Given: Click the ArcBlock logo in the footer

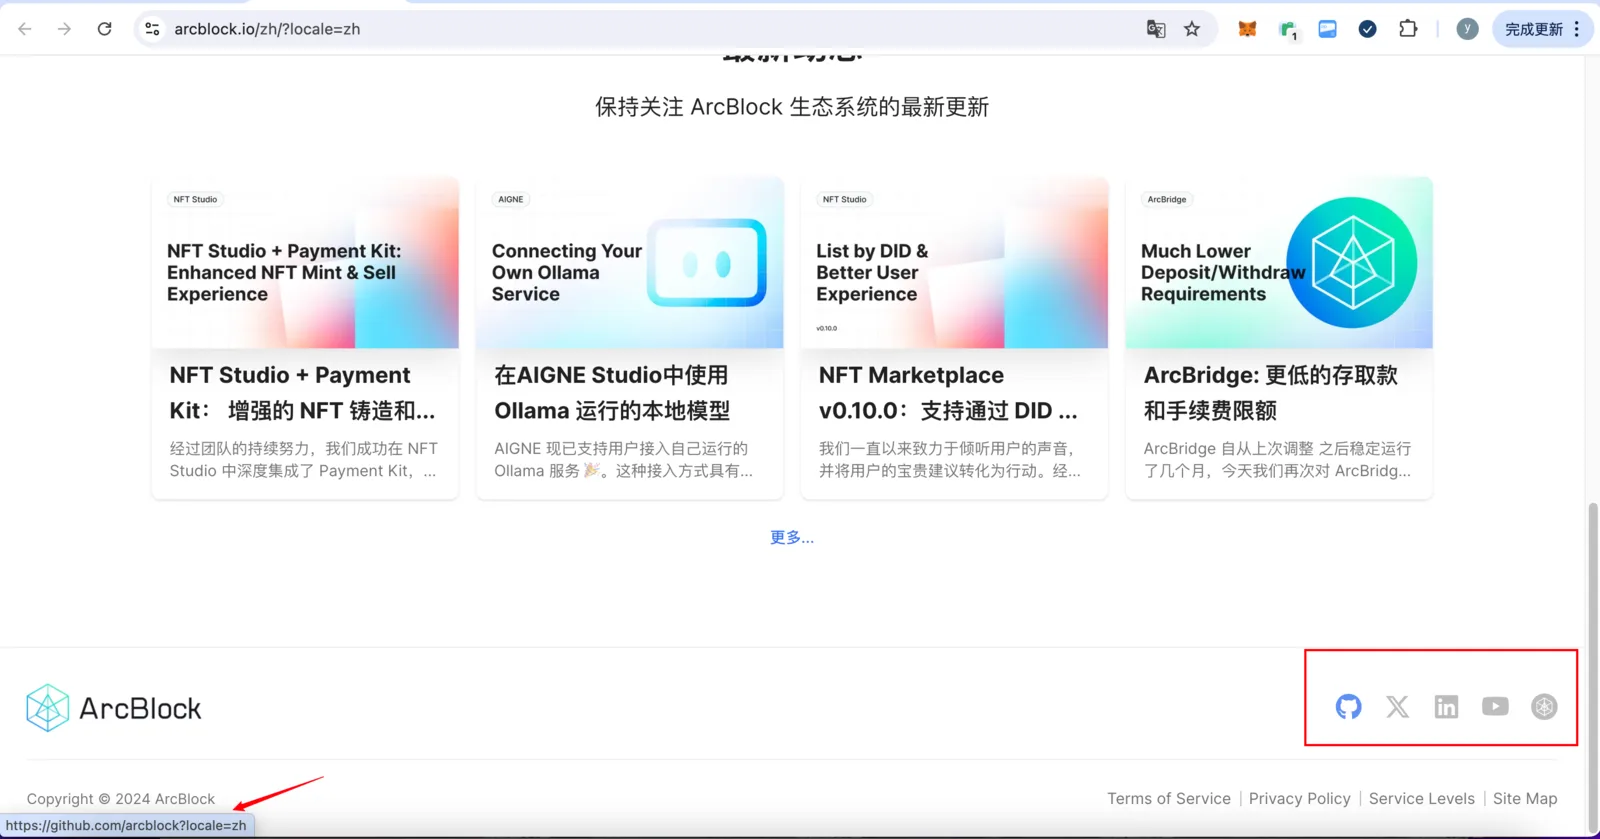Looking at the screenshot, I should 114,708.
